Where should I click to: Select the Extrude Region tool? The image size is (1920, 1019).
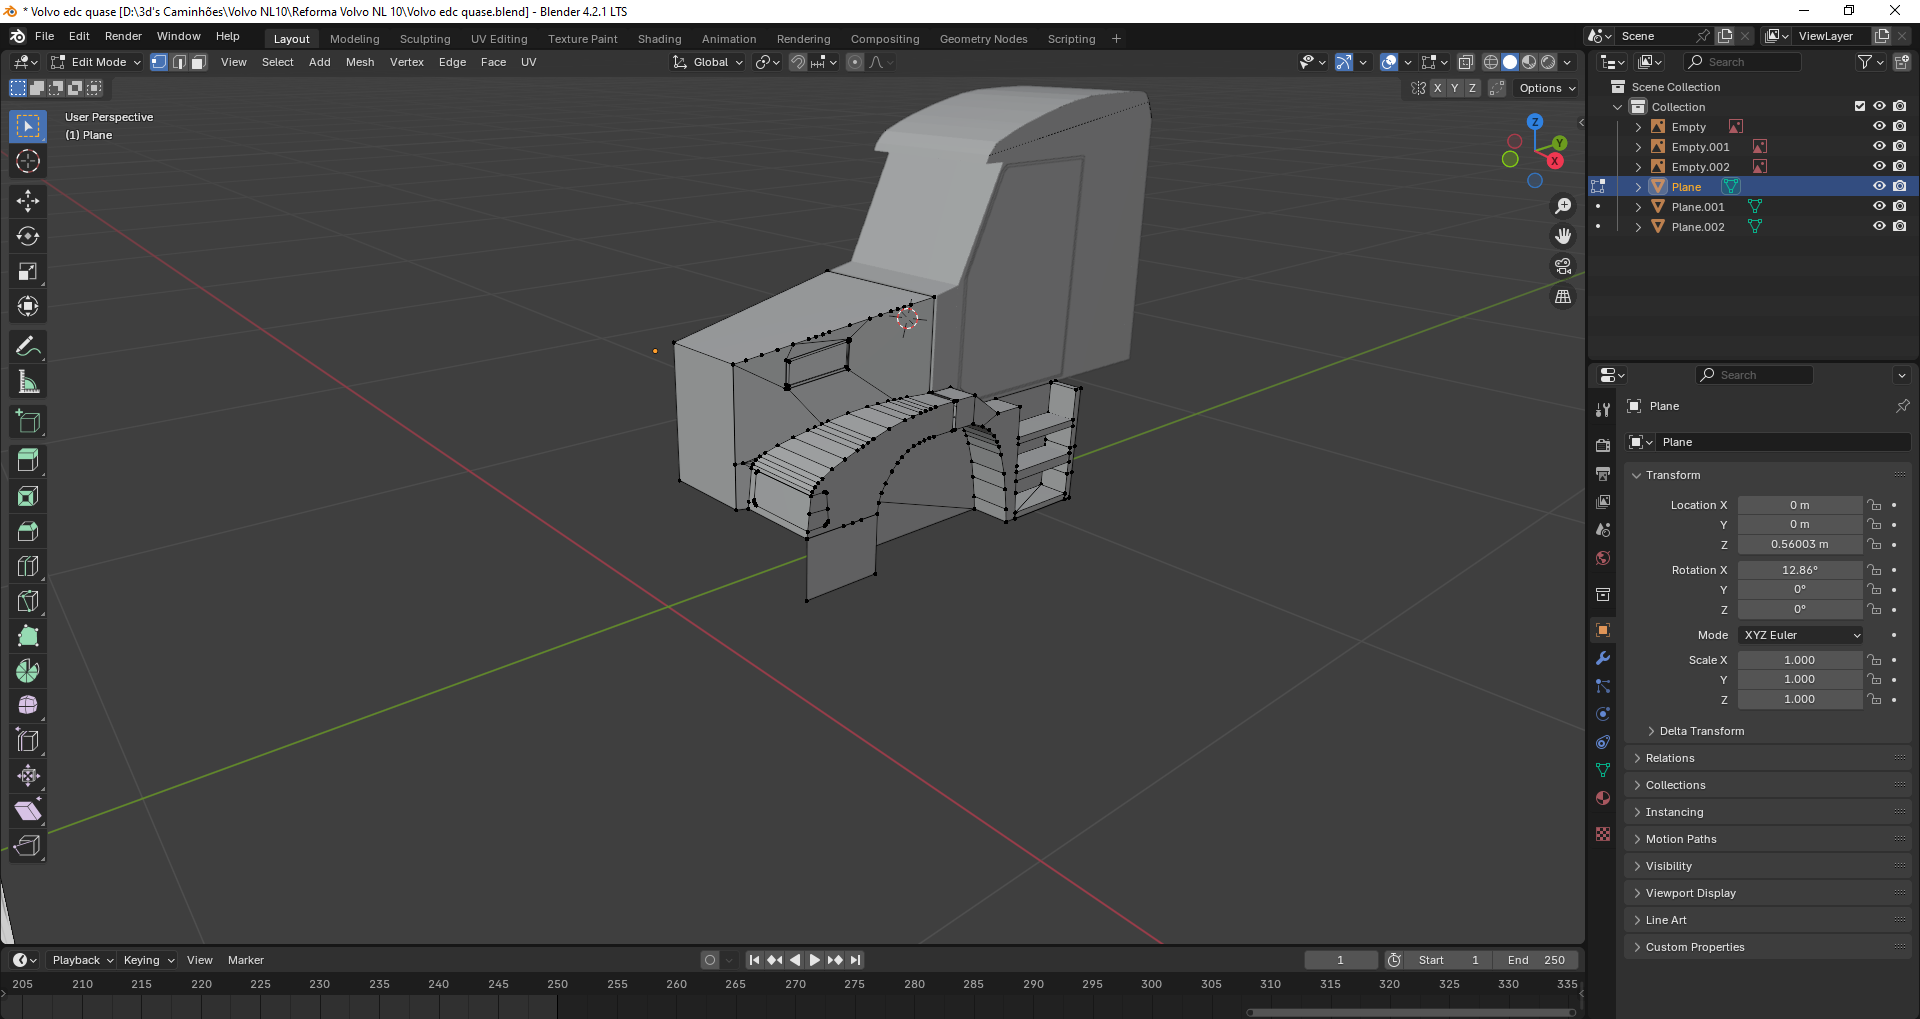tap(28, 461)
